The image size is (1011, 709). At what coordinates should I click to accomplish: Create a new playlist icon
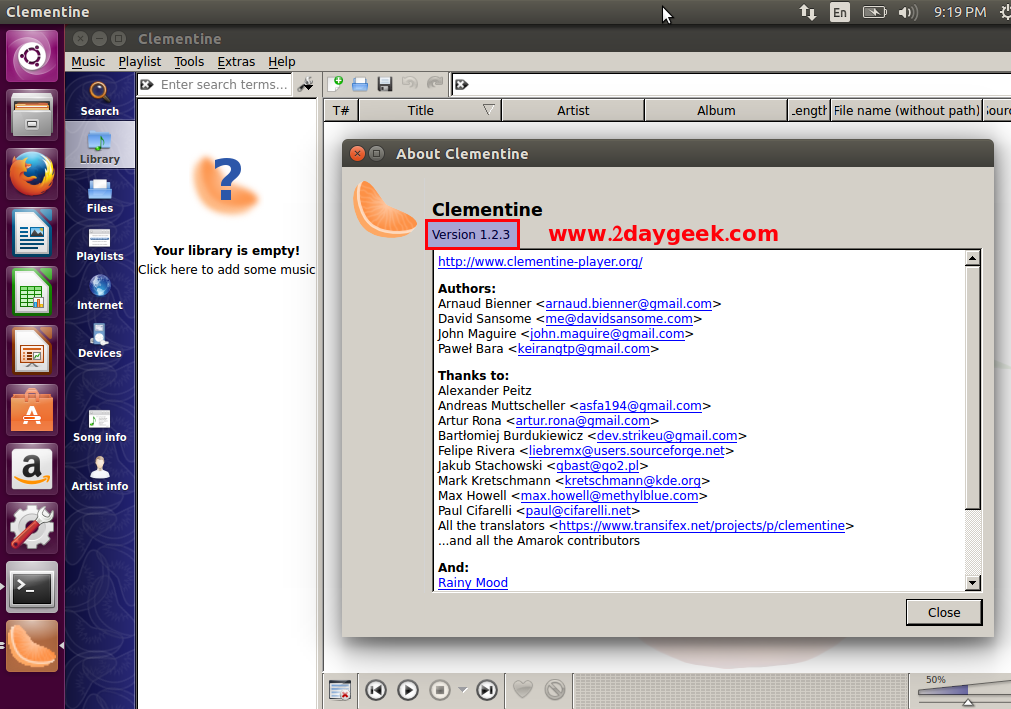[x=335, y=84]
